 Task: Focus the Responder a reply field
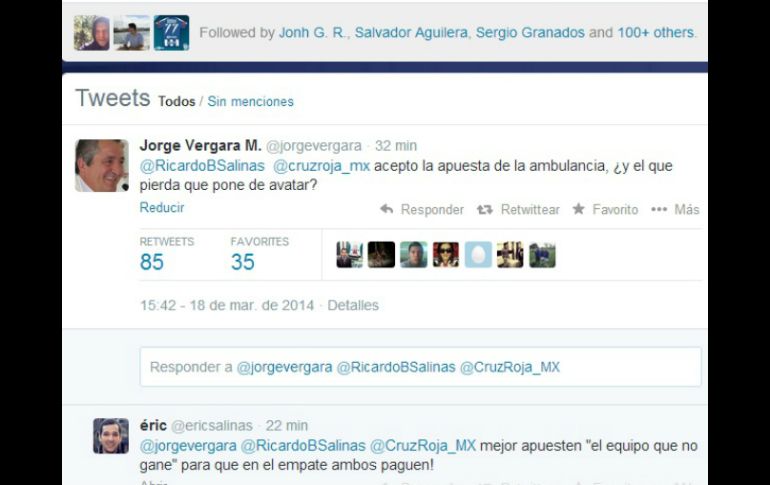point(420,367)
